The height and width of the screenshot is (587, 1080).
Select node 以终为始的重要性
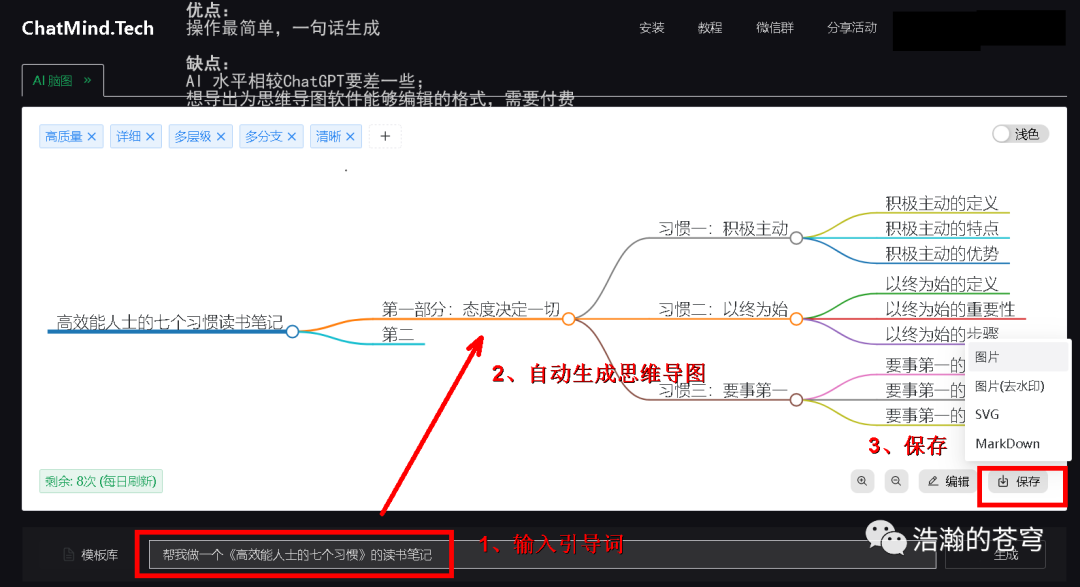(950, 309)
